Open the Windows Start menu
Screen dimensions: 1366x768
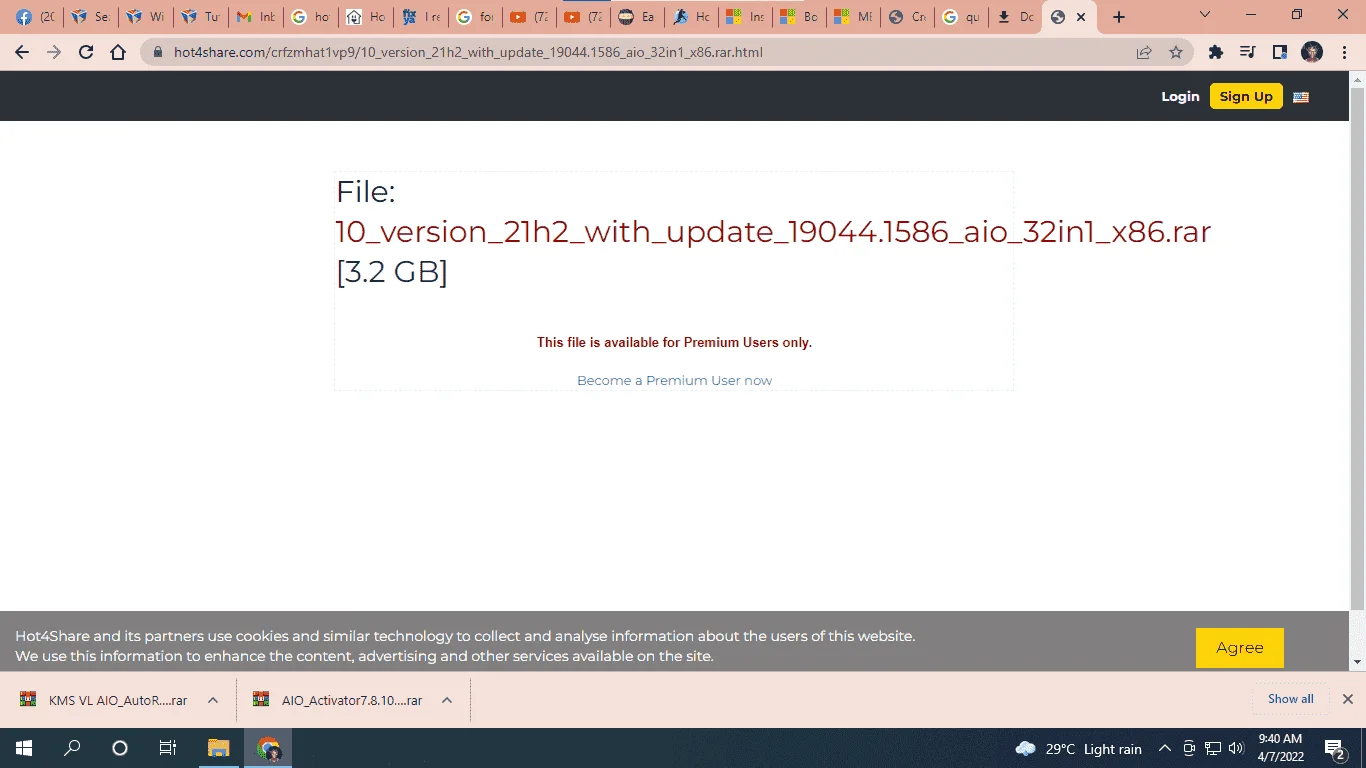pyautogui.click(x=24, y=748)
